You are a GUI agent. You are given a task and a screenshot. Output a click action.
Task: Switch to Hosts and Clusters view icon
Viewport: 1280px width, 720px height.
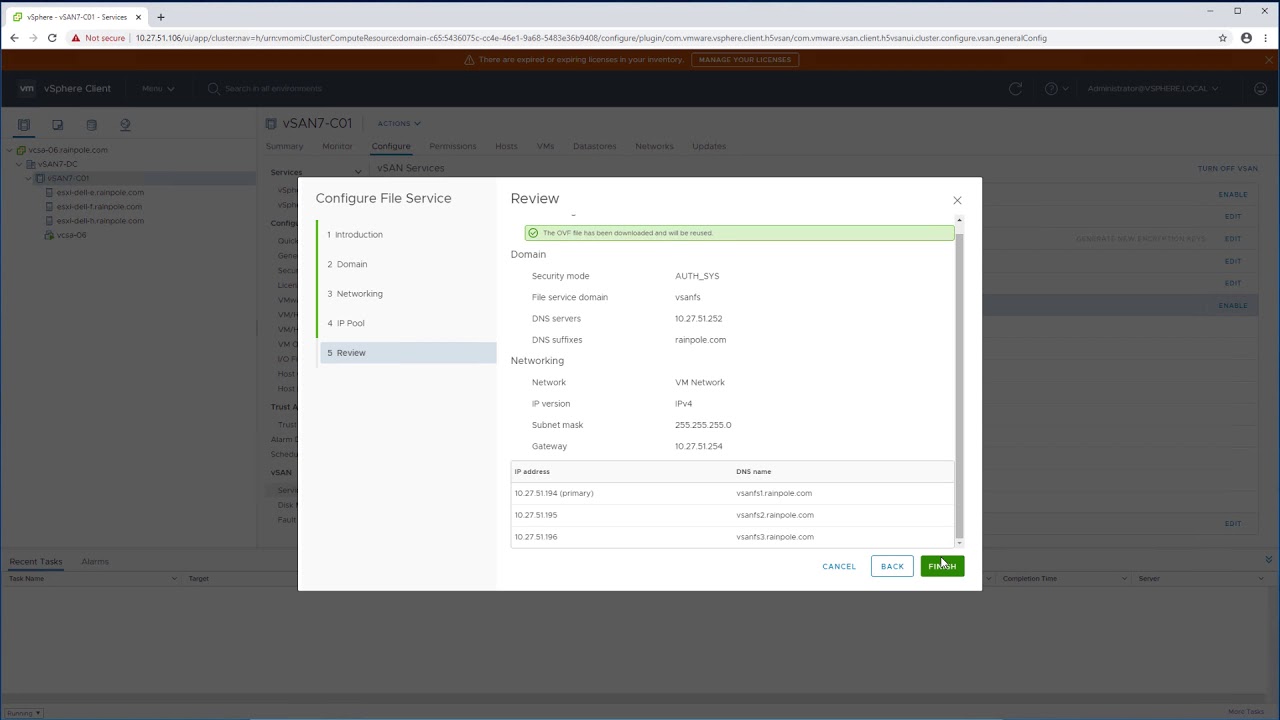point(24,125)
